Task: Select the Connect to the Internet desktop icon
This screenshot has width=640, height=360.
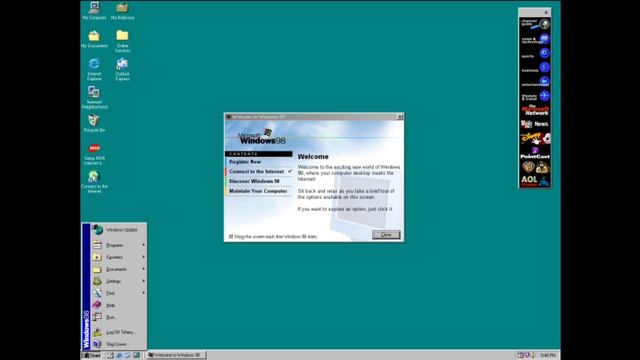Action: 94,182
